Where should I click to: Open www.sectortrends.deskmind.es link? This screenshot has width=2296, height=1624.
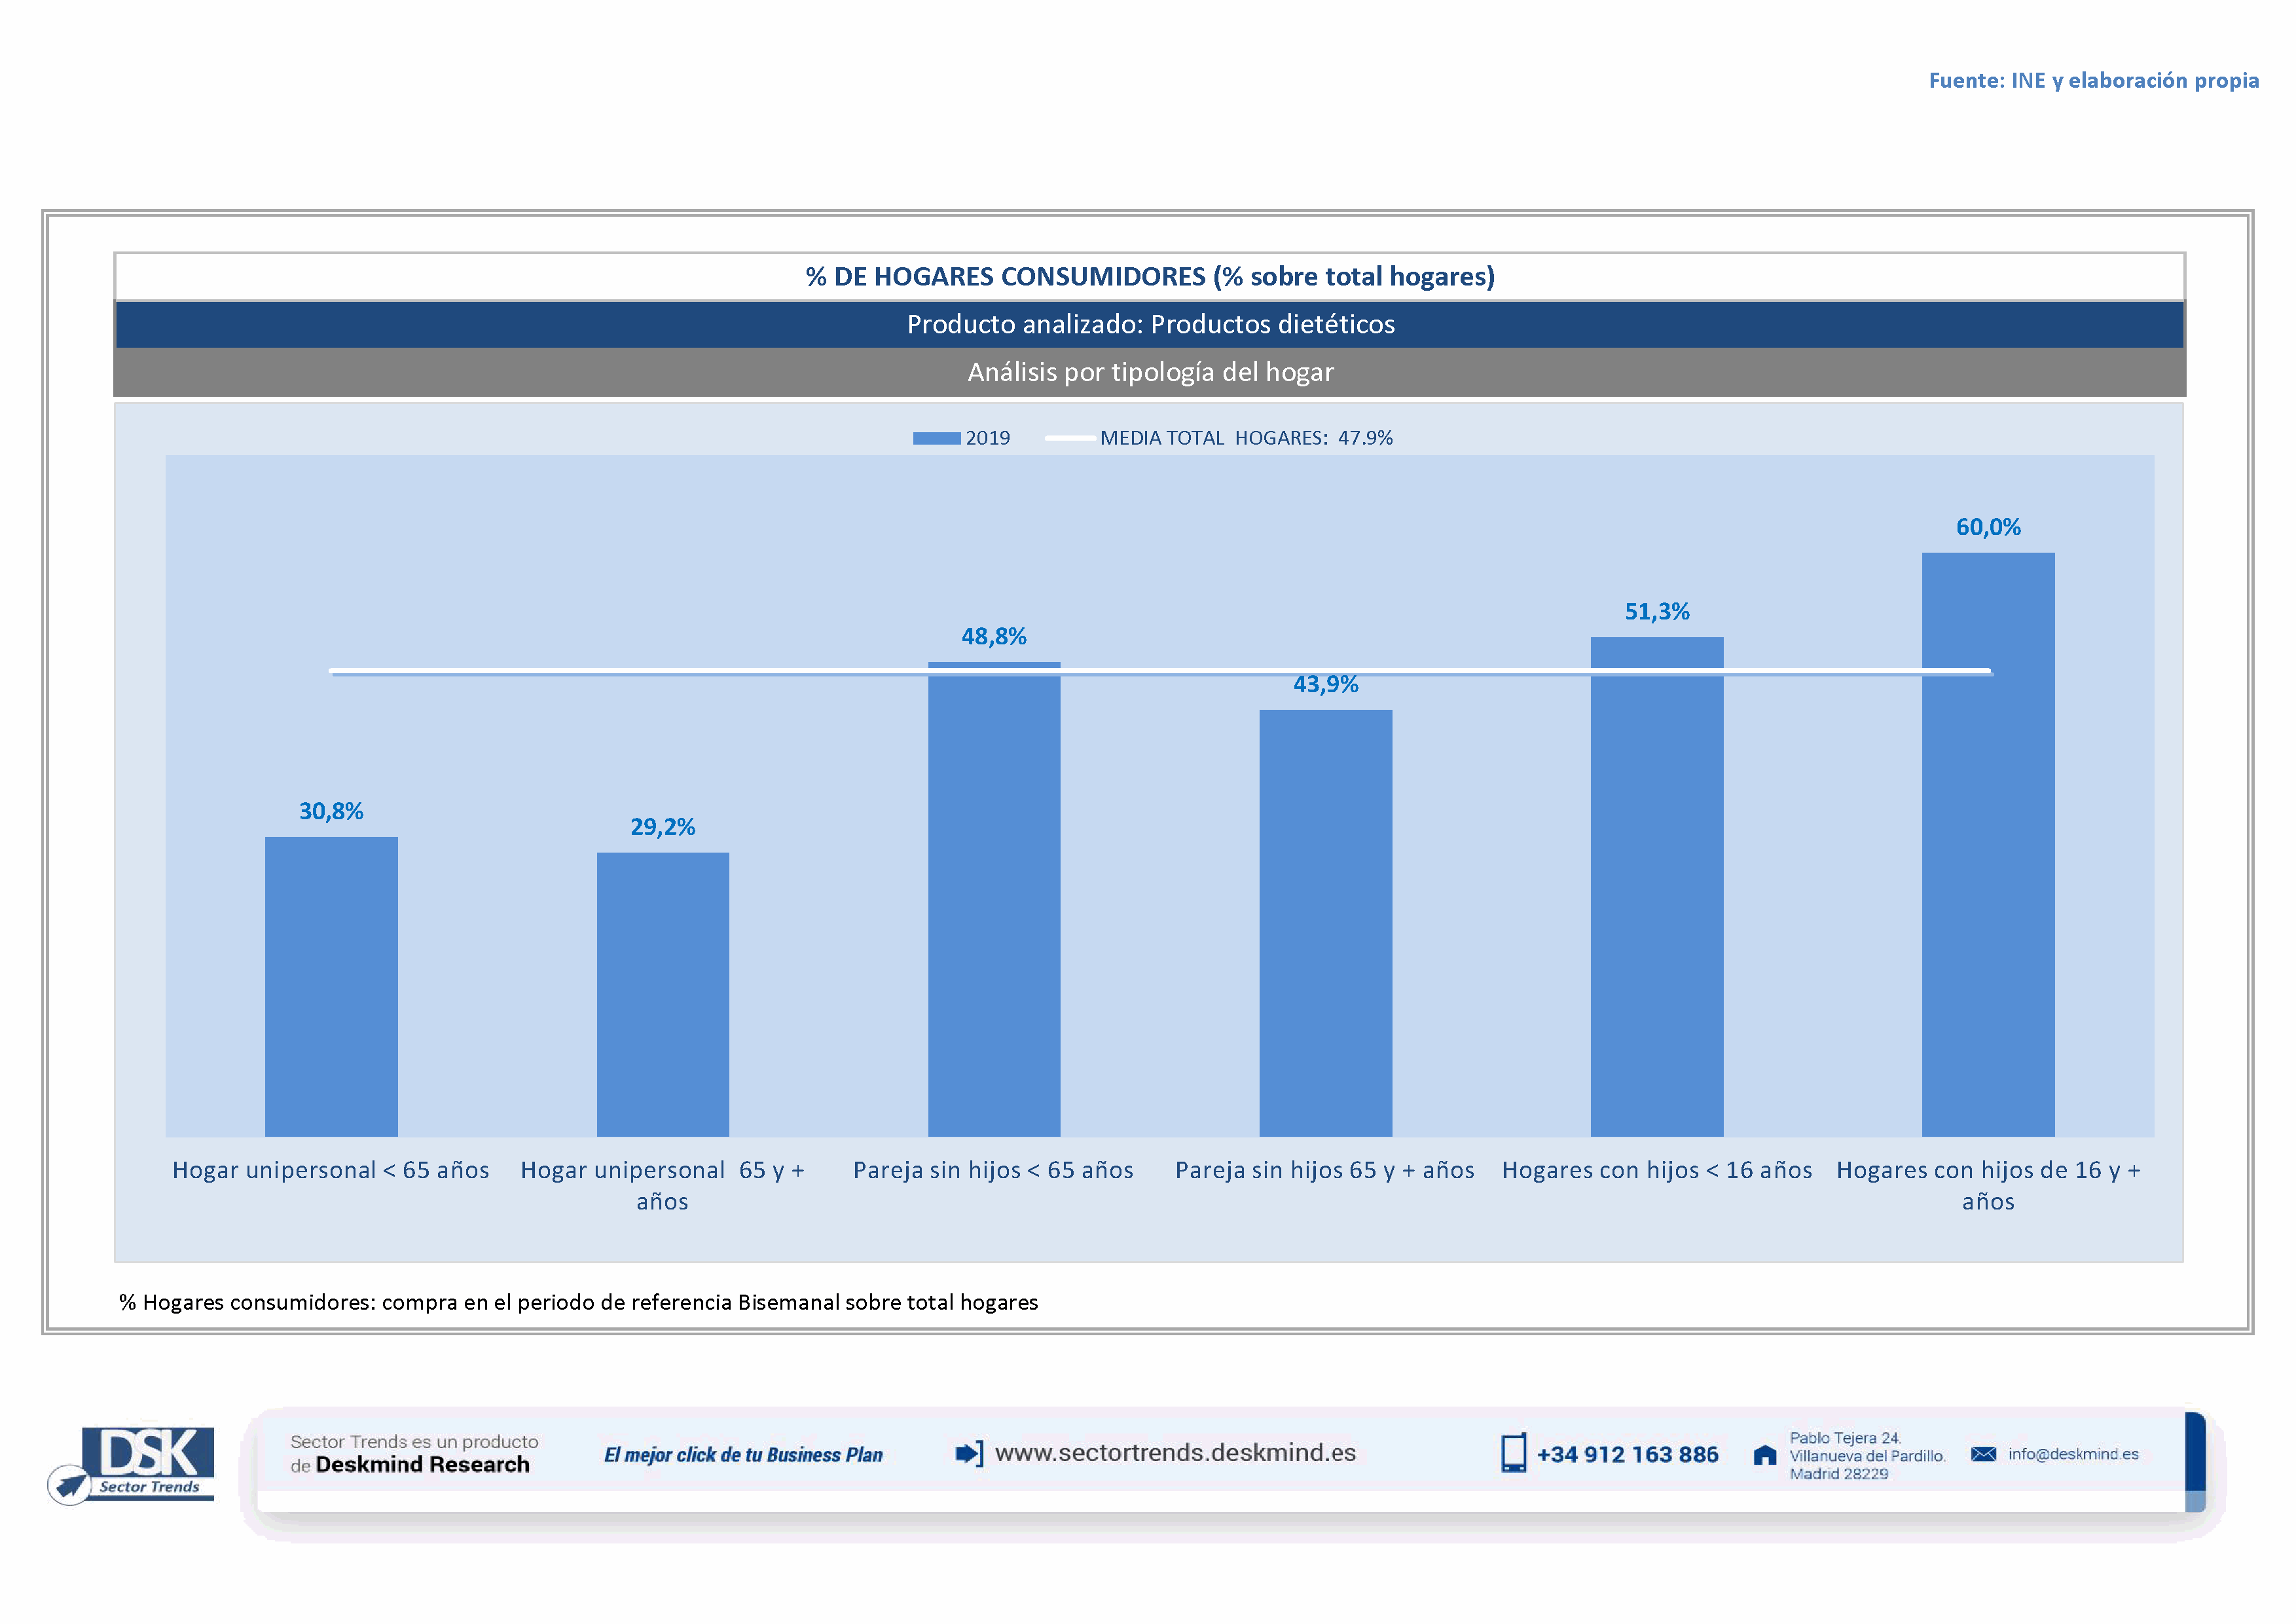(x=1175, y=1453)
